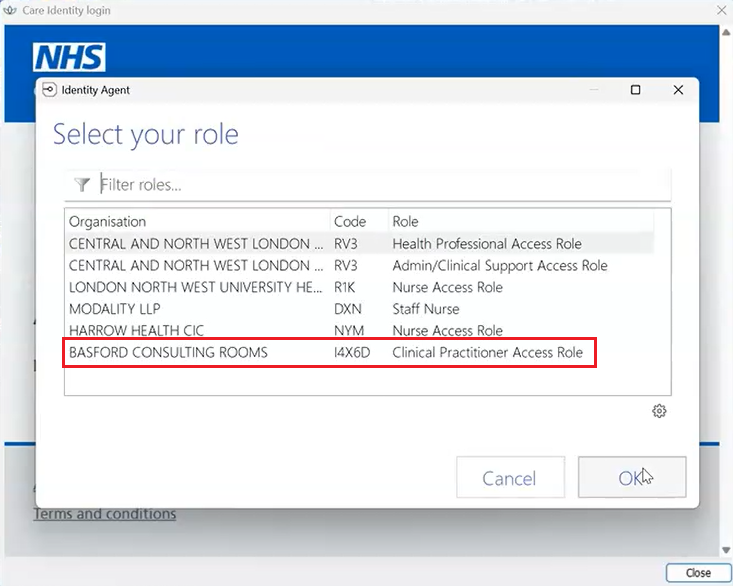Click the login window scrollbar down arrow
Screen dimensions: 733x586
tap(726, 550)
